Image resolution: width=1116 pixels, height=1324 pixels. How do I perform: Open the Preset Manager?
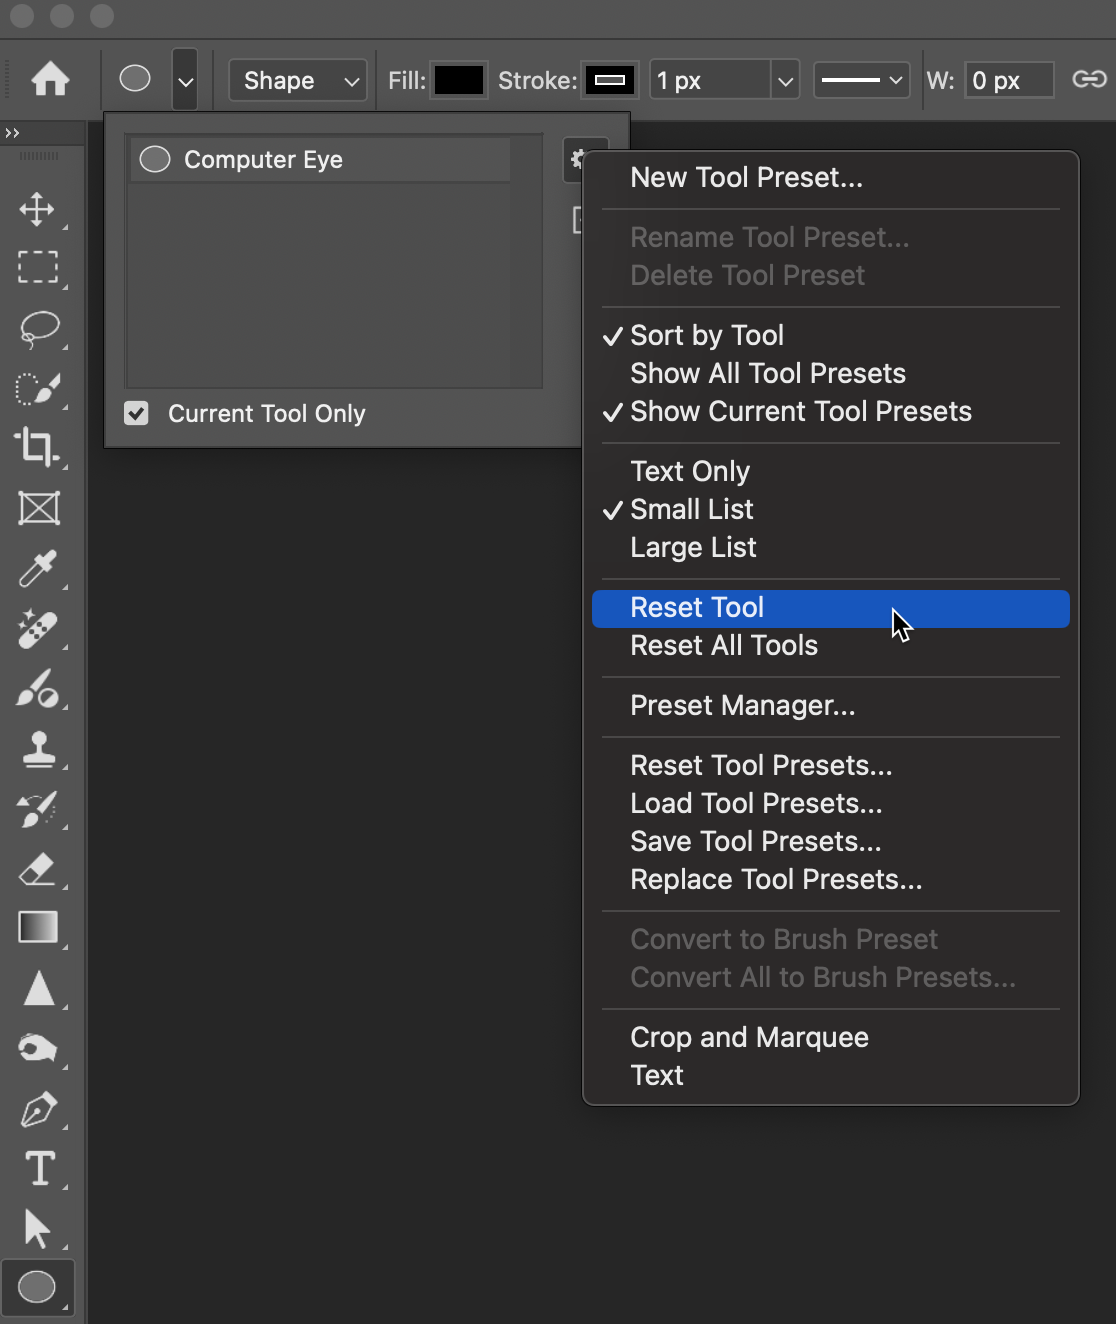[x=742, y=706]
